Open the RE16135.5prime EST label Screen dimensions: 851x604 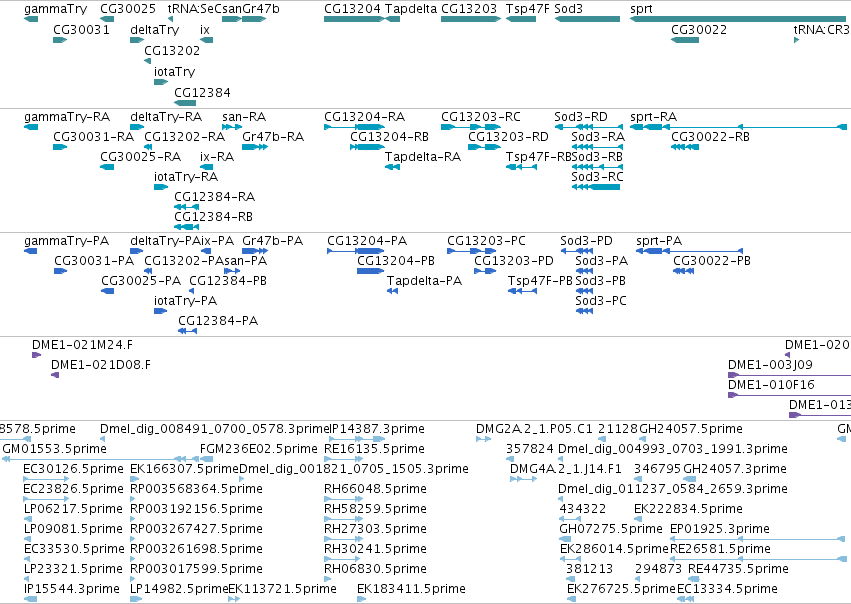[374, 449]
